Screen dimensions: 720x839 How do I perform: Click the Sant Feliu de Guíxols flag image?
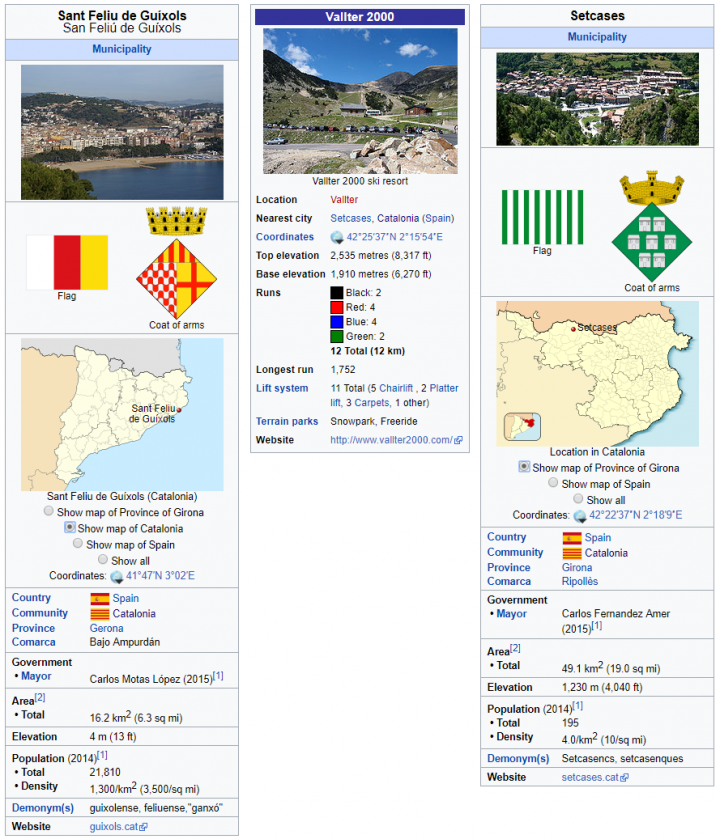point(67,262)
